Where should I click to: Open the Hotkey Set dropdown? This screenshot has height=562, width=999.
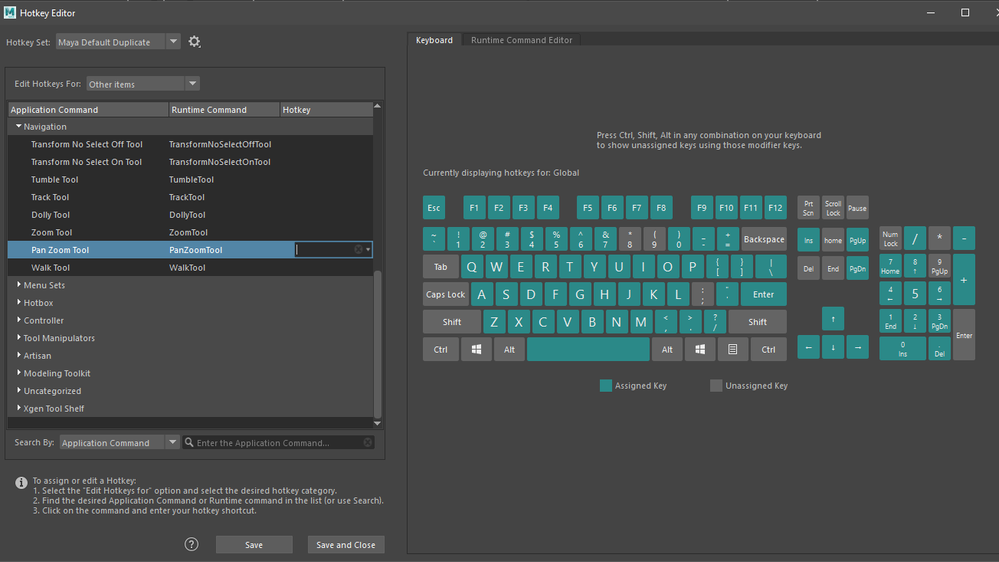click(x=118, y=42)
